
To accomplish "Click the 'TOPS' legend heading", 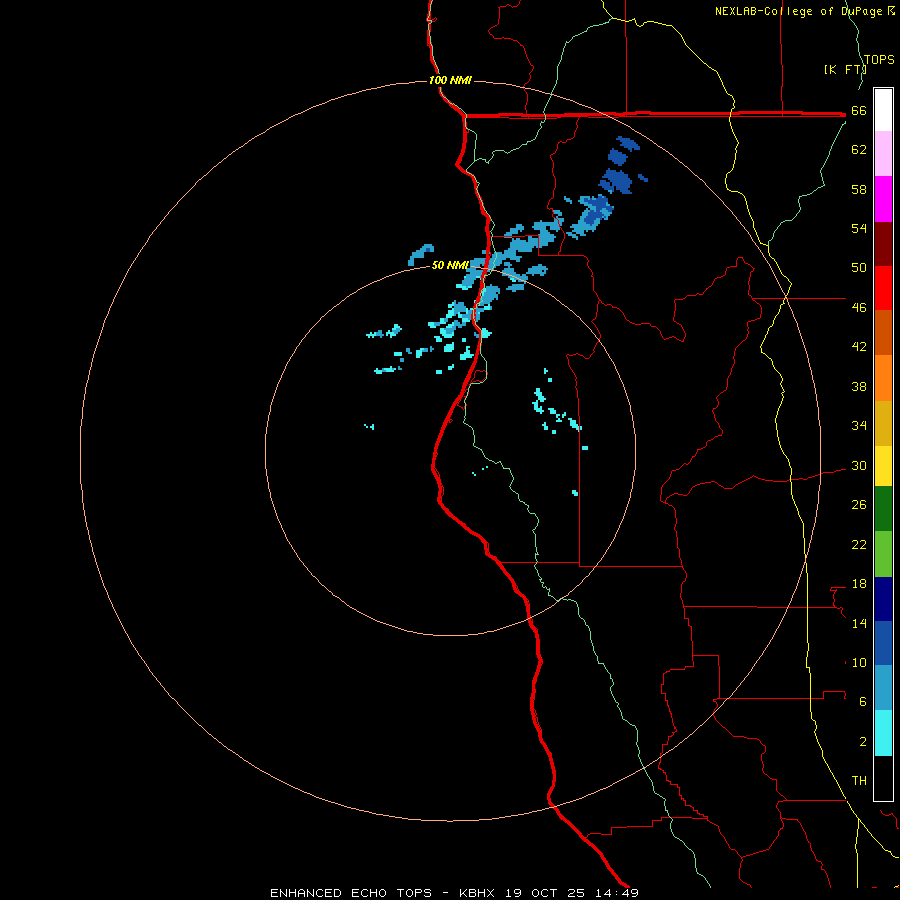I will coord(879,60).
